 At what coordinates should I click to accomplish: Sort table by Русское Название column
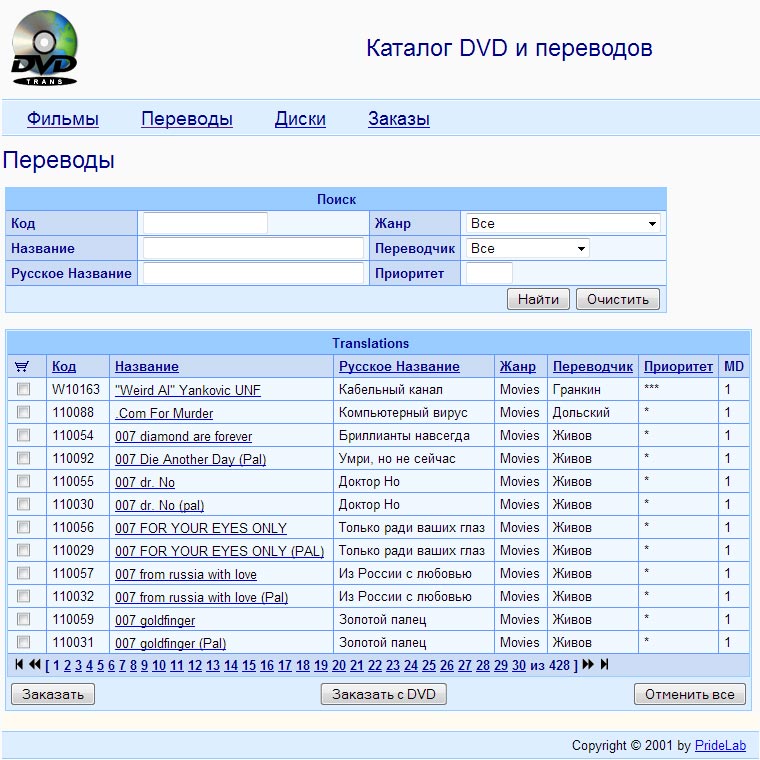click(399, 366)
